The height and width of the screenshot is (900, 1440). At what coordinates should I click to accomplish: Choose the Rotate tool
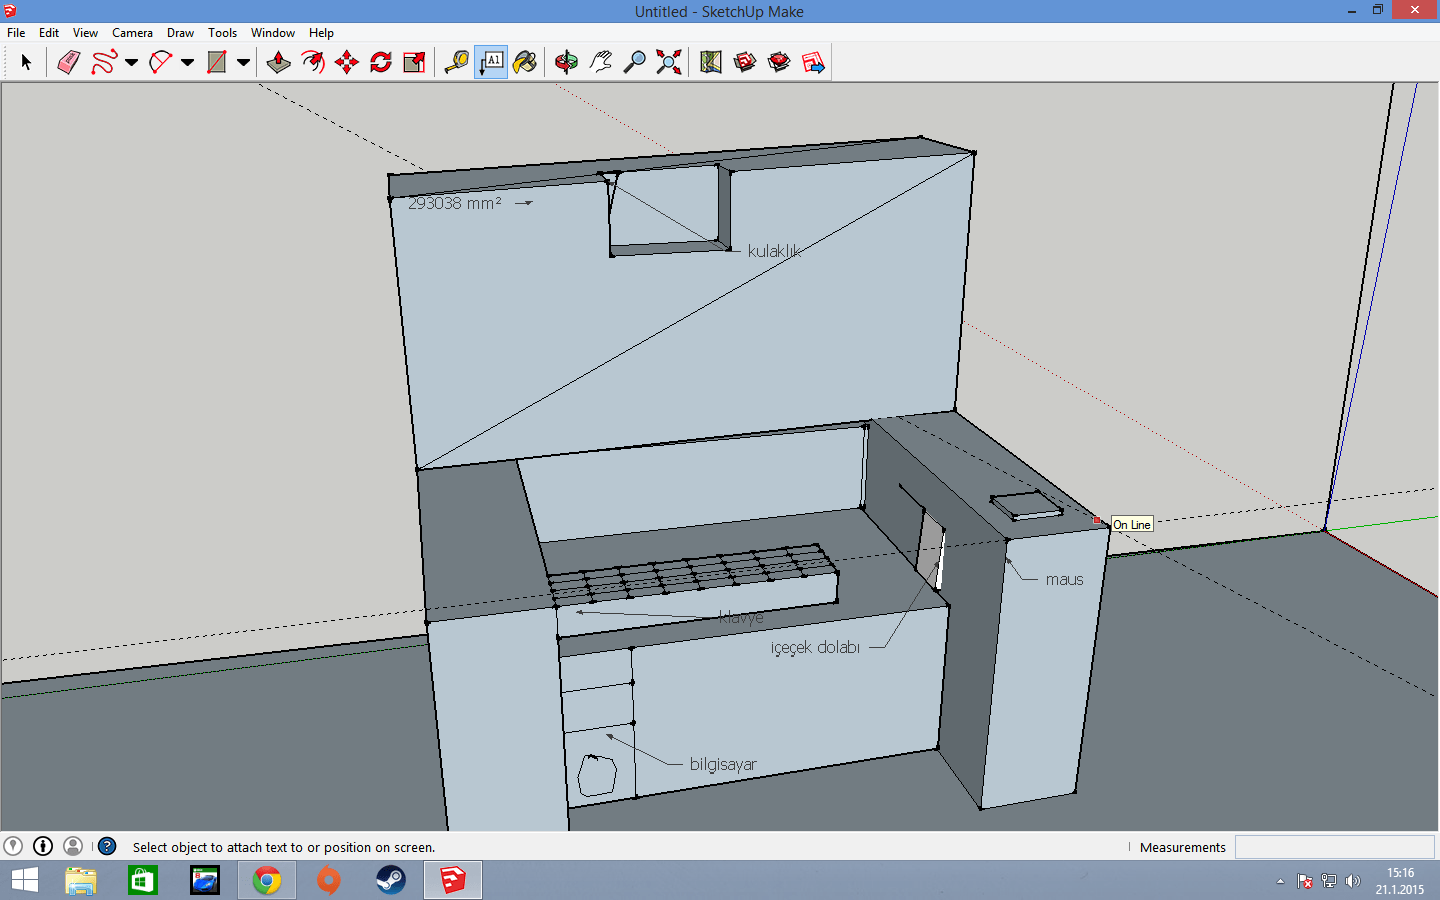(381, 62)
